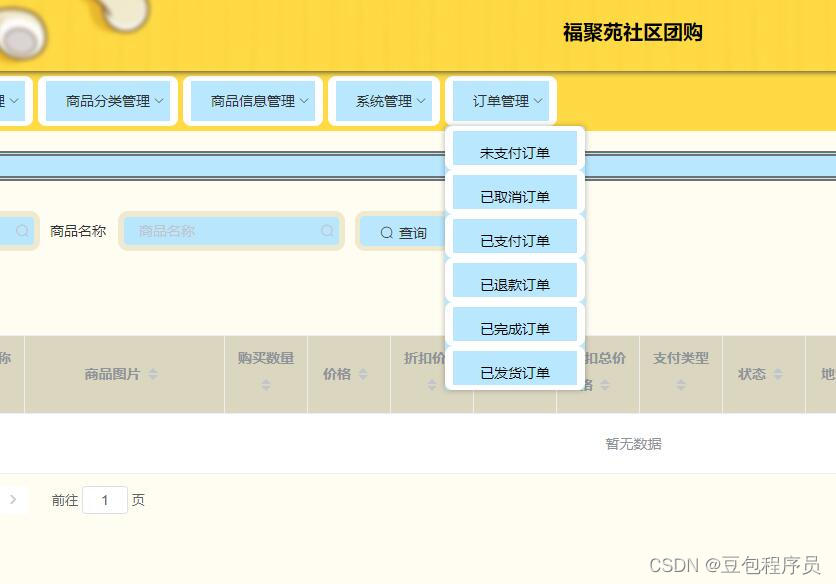Click the next page arrow in pagination

pos(12,499)
